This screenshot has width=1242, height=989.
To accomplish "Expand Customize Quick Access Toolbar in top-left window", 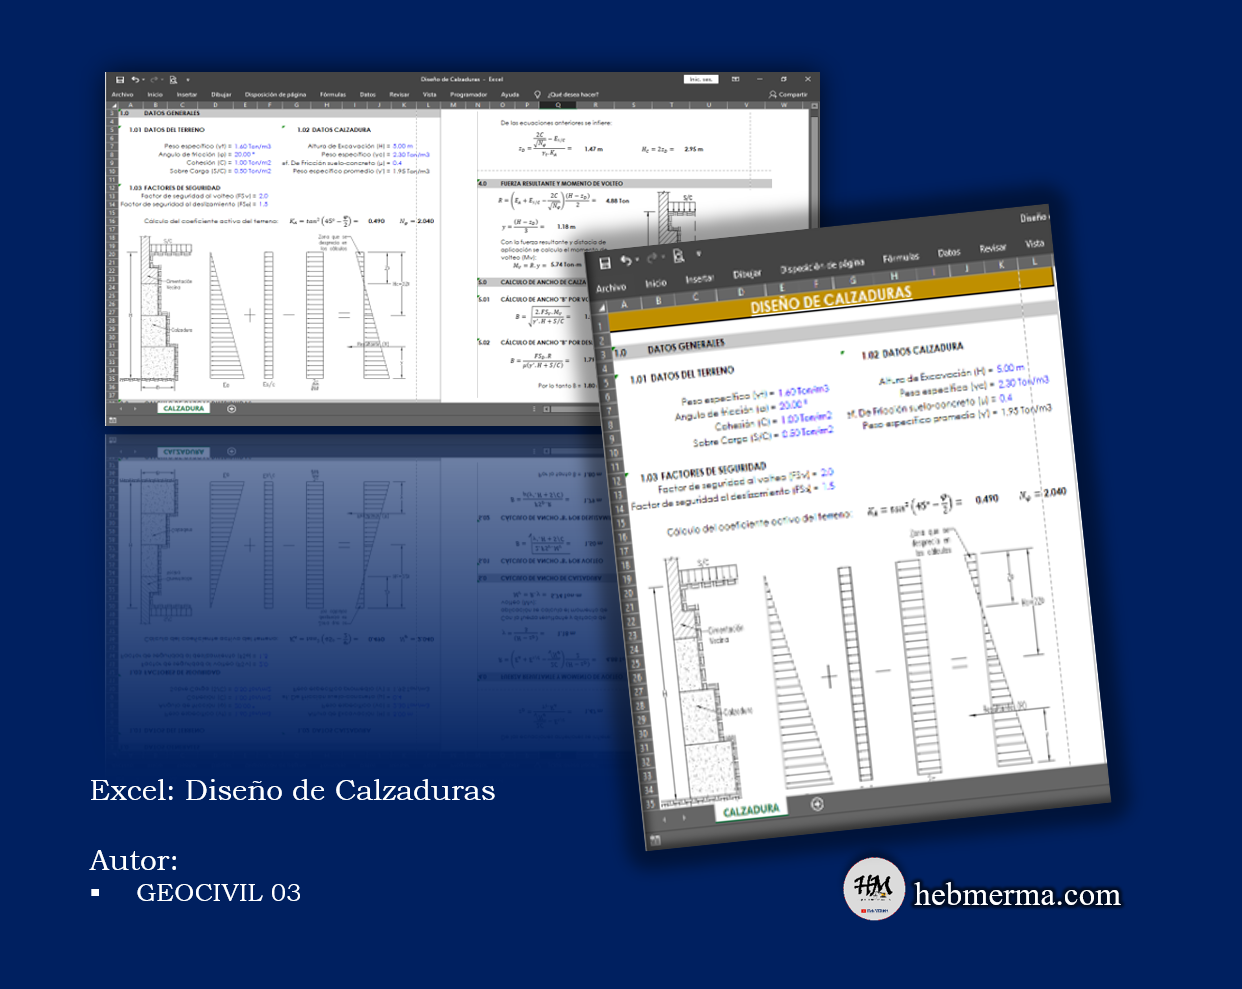I will (187, 80).
